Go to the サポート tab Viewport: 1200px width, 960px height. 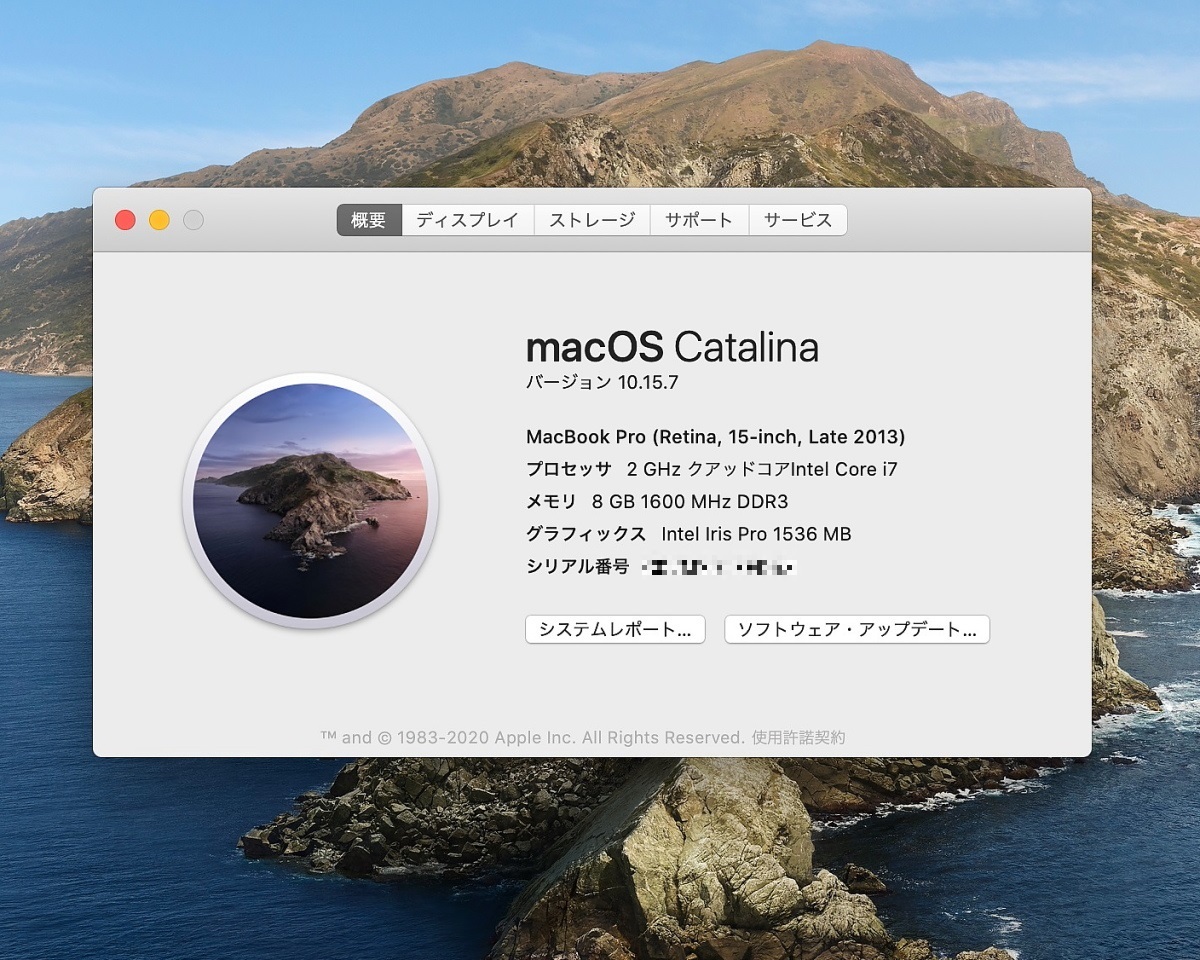[699, 220]
